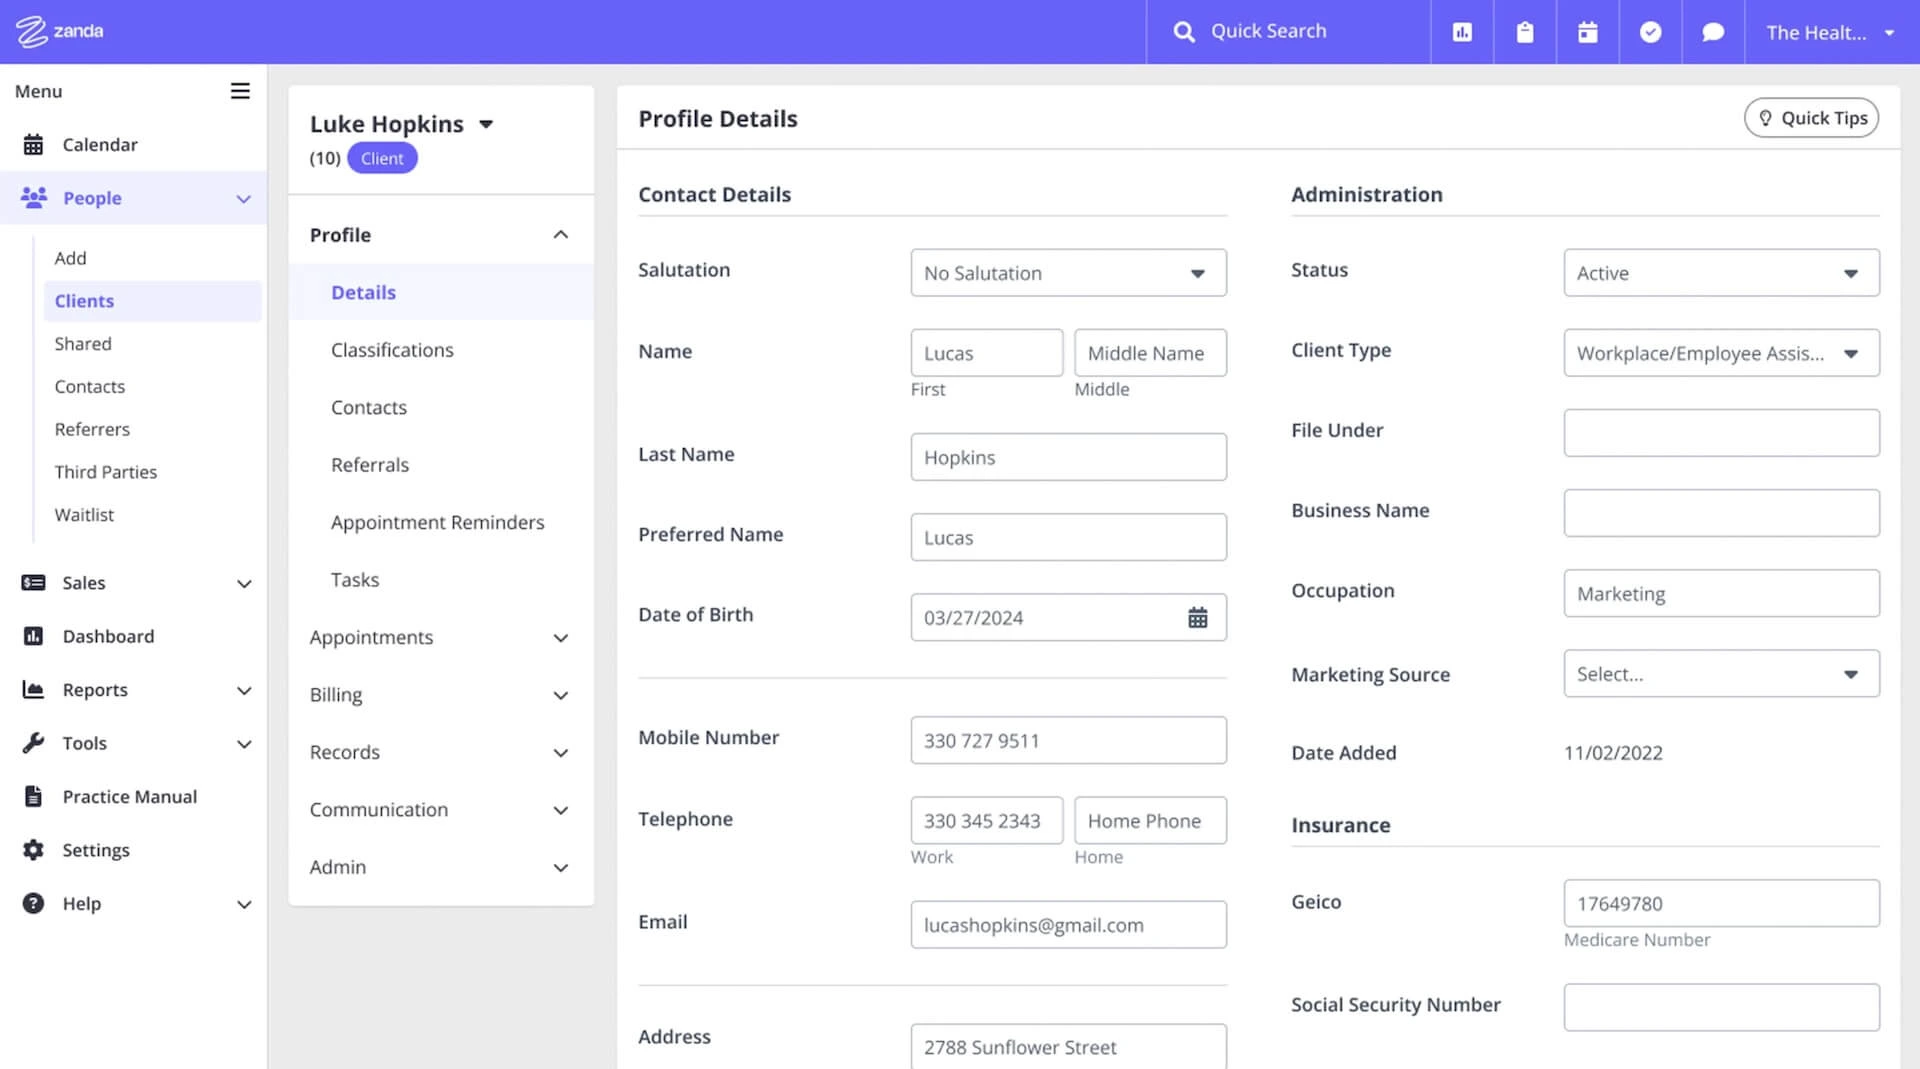
Task: Open the tasks checkmark icon in top bar
Action: [x=1651, y=32]
